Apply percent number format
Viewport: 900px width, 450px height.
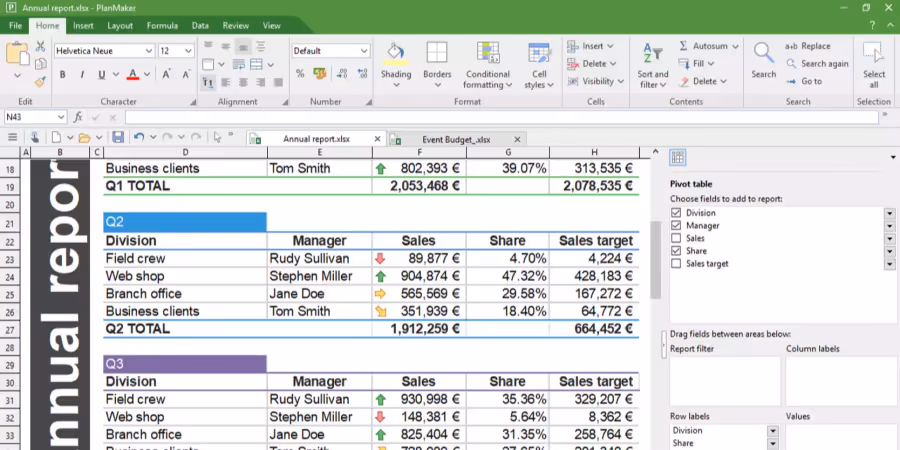(300, 73)
